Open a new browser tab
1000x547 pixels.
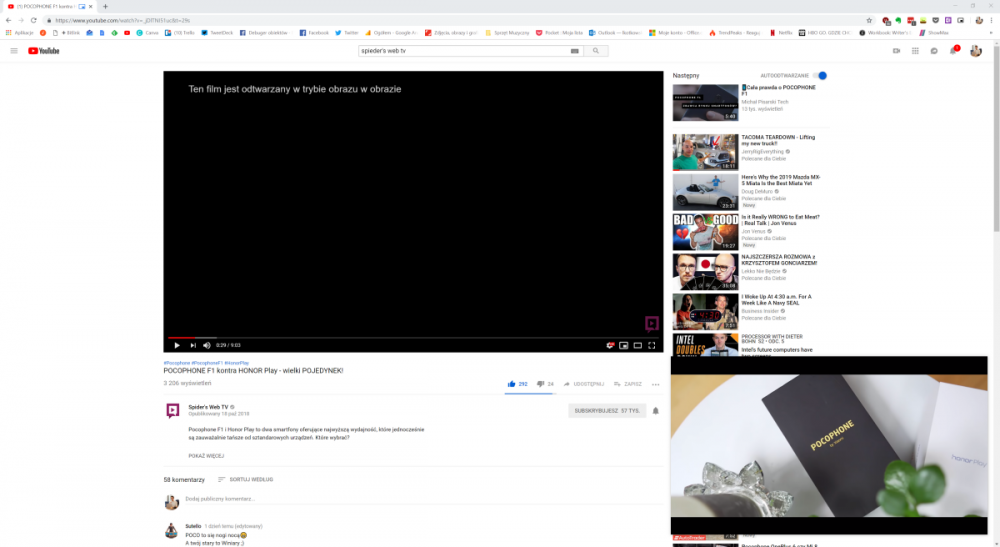click(x=105, y=6)
